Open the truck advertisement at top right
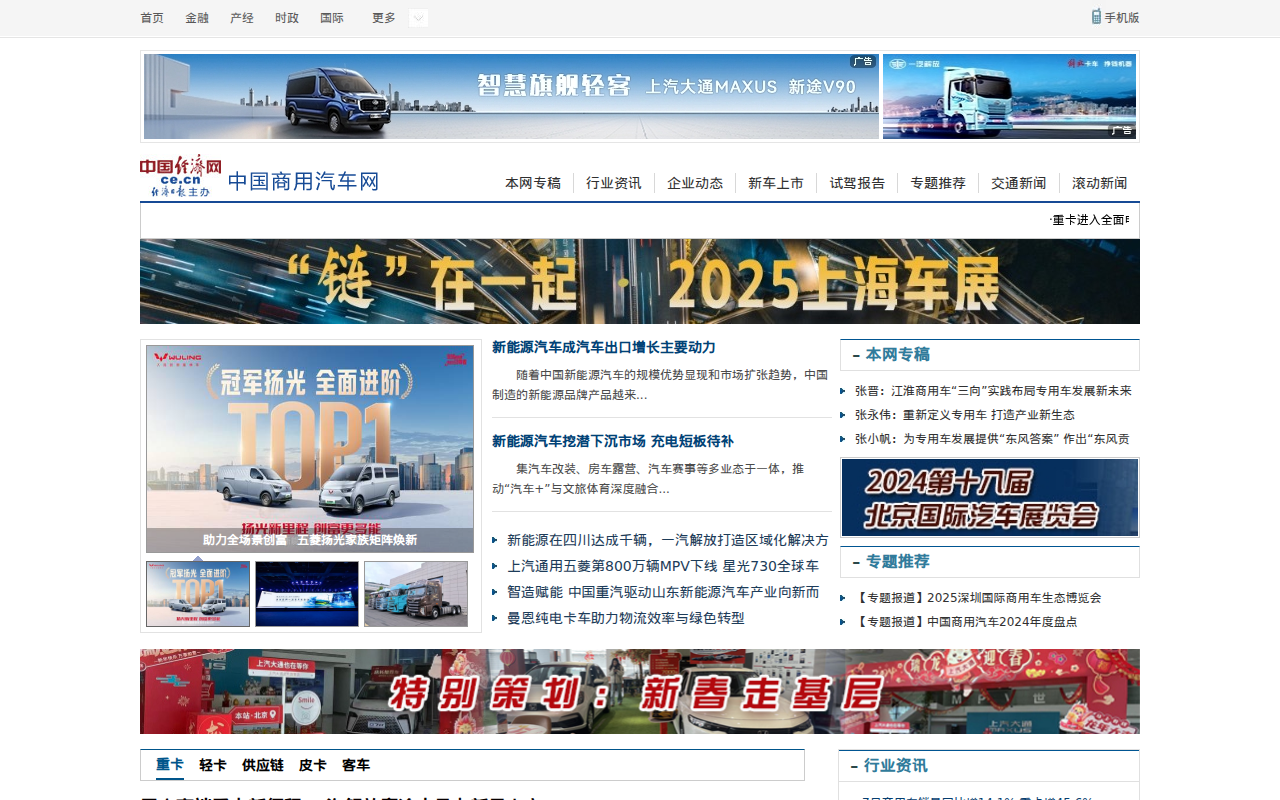 tap(1009, 96)
